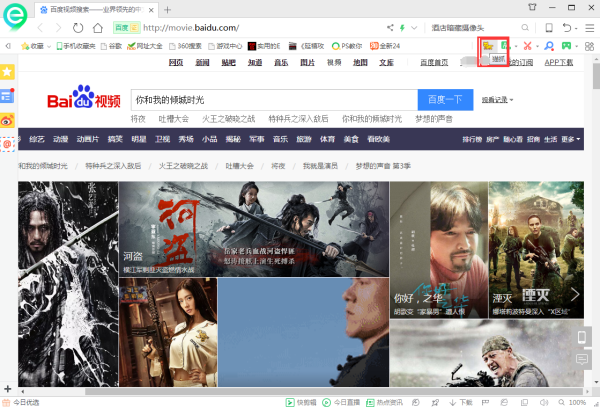Reload the page with the refresh icon
This screenshot has width=600, height=408.
click(x=78, y=28)
